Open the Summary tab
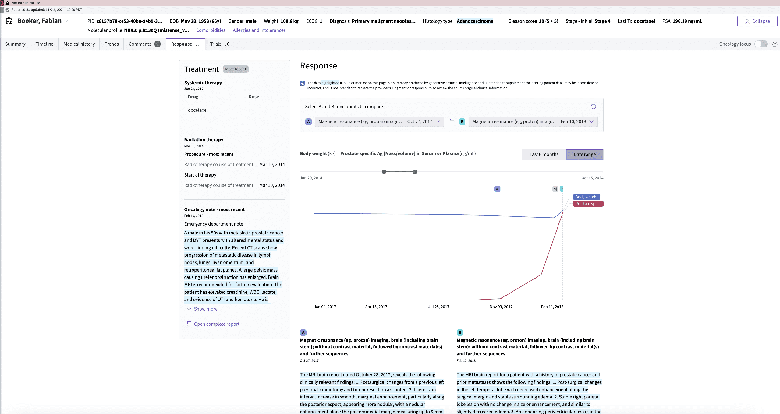 pos(16,44)
